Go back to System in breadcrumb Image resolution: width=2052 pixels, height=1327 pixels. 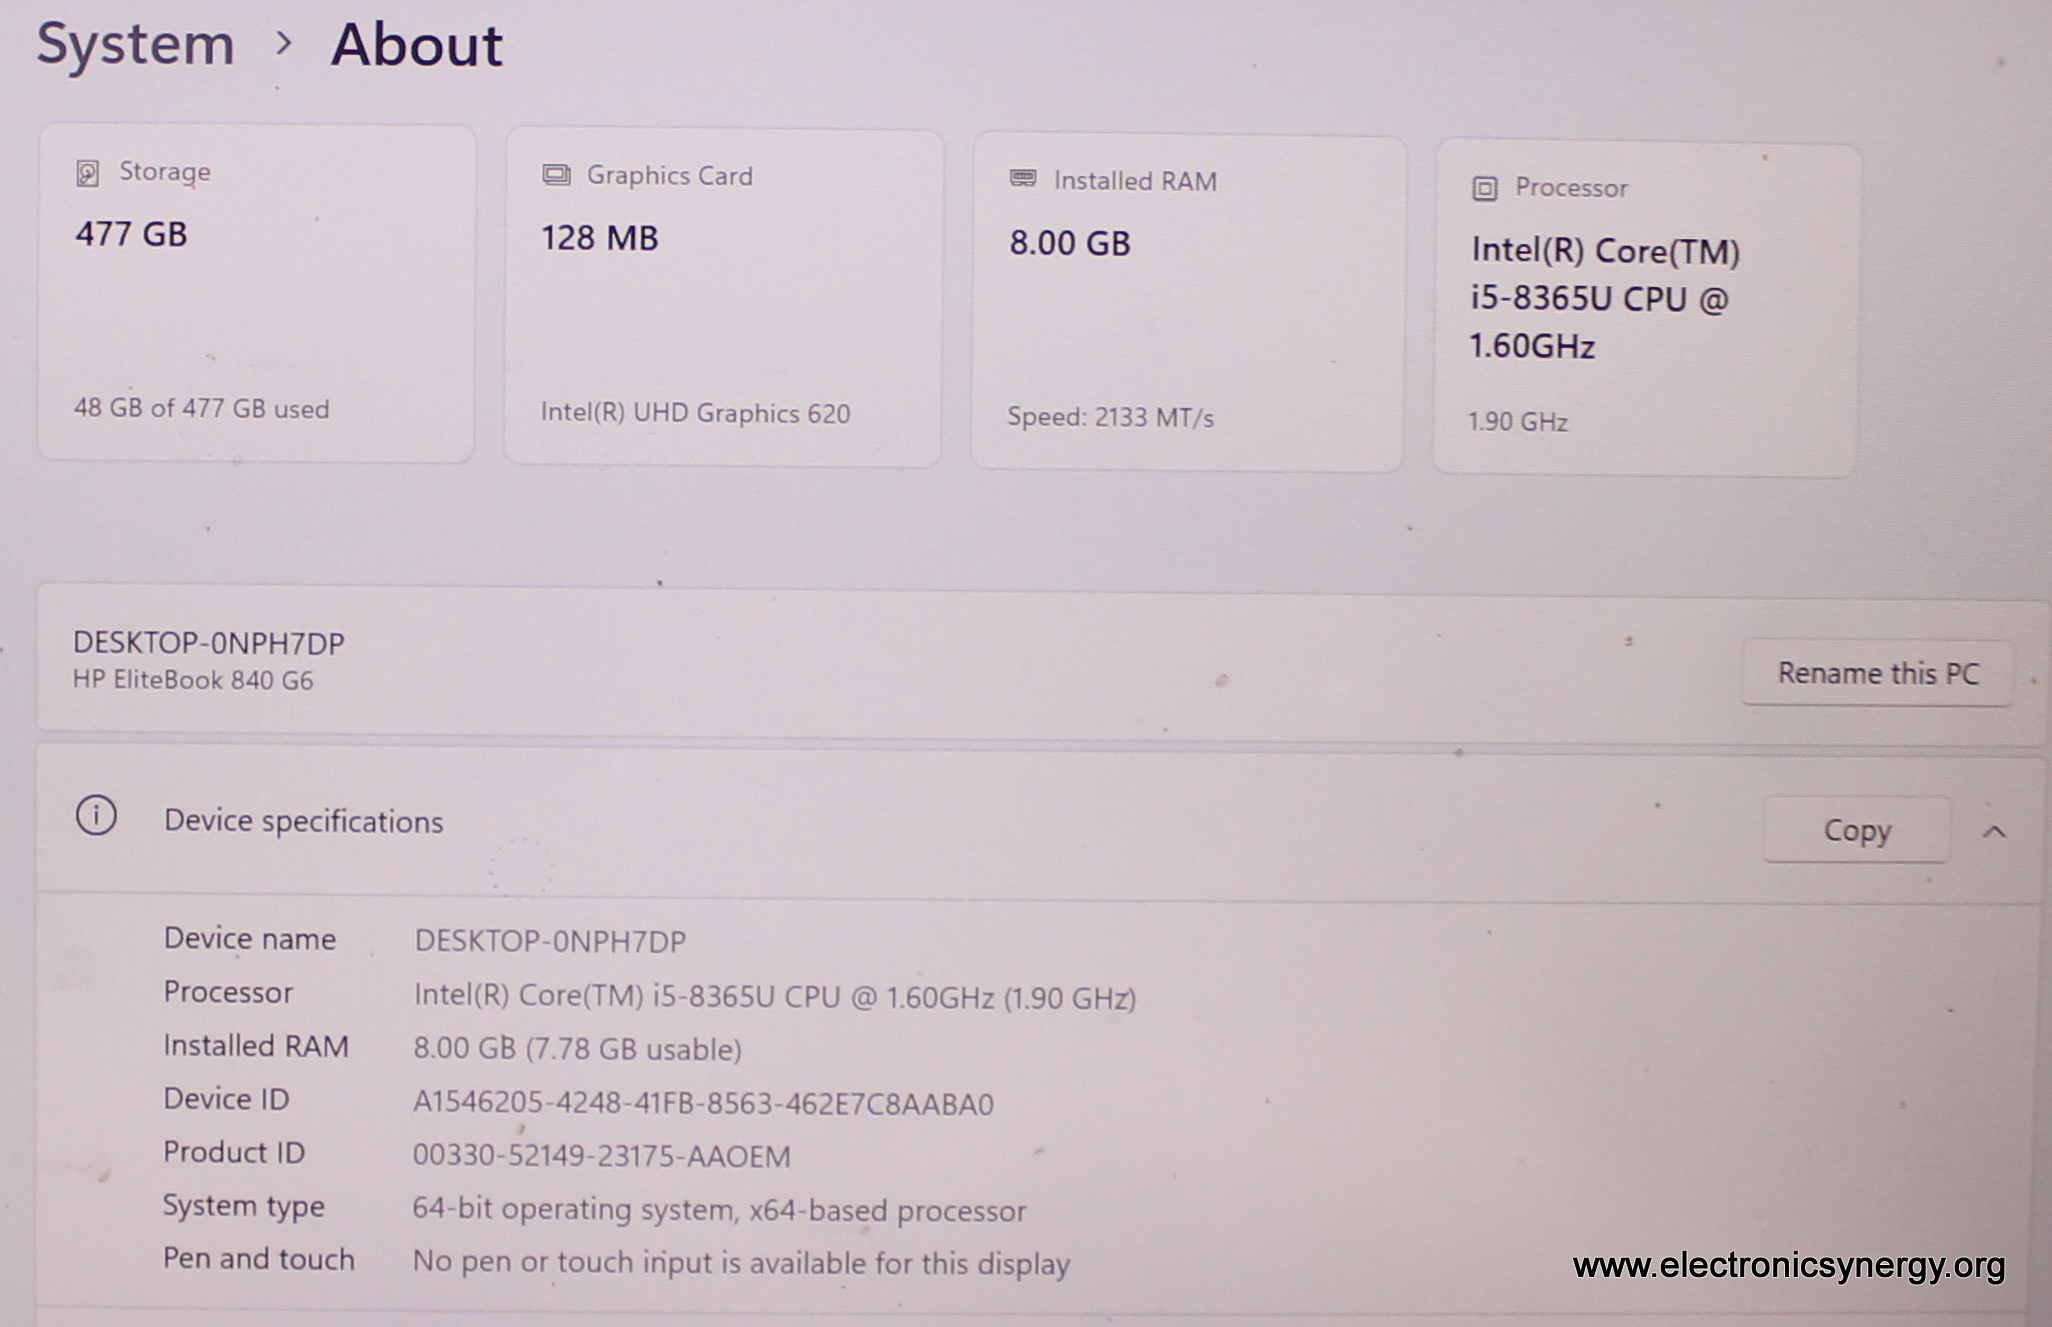click(x=136, y=44)
